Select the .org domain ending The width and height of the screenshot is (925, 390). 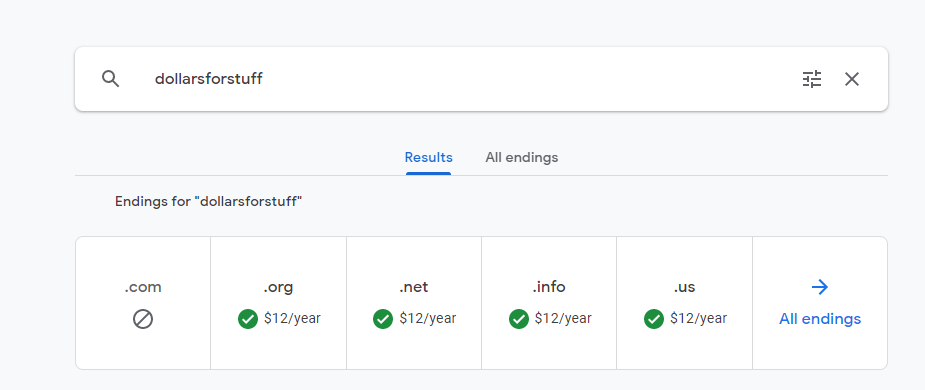point(278,303)
